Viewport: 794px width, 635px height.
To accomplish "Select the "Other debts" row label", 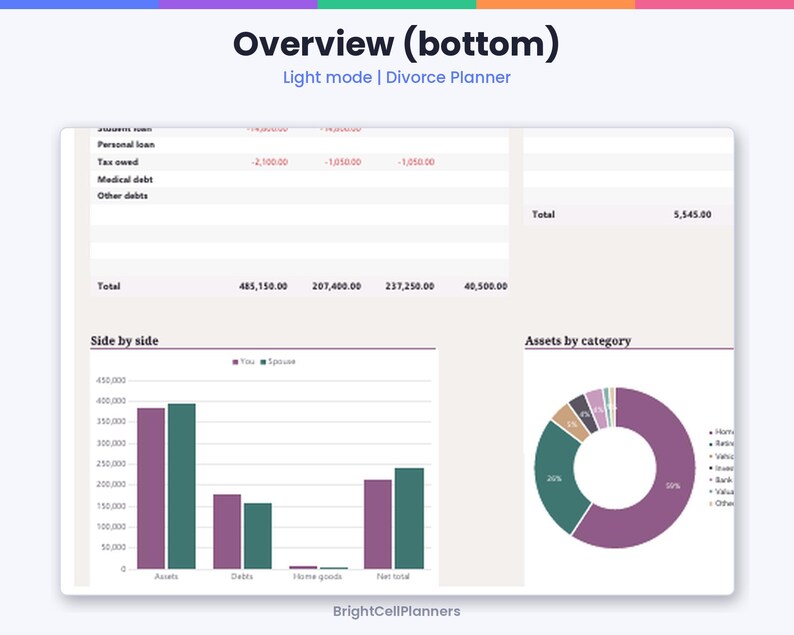I will click(x=122, y=195).
